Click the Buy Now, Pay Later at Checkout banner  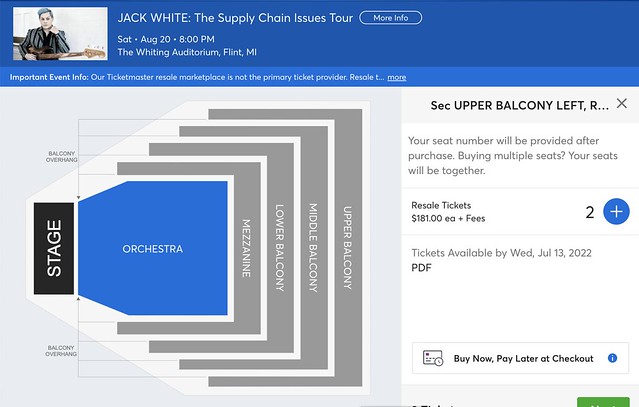click(520, 358)
